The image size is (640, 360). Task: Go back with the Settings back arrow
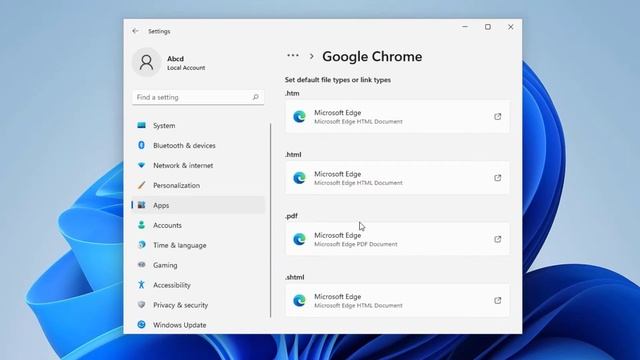(x=136, y=31)
